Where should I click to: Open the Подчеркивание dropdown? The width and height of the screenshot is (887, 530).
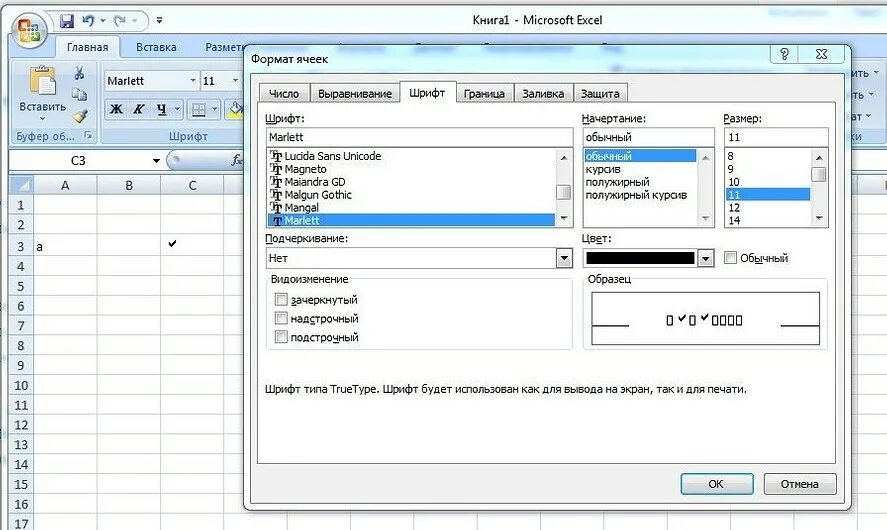coord(564,258)
